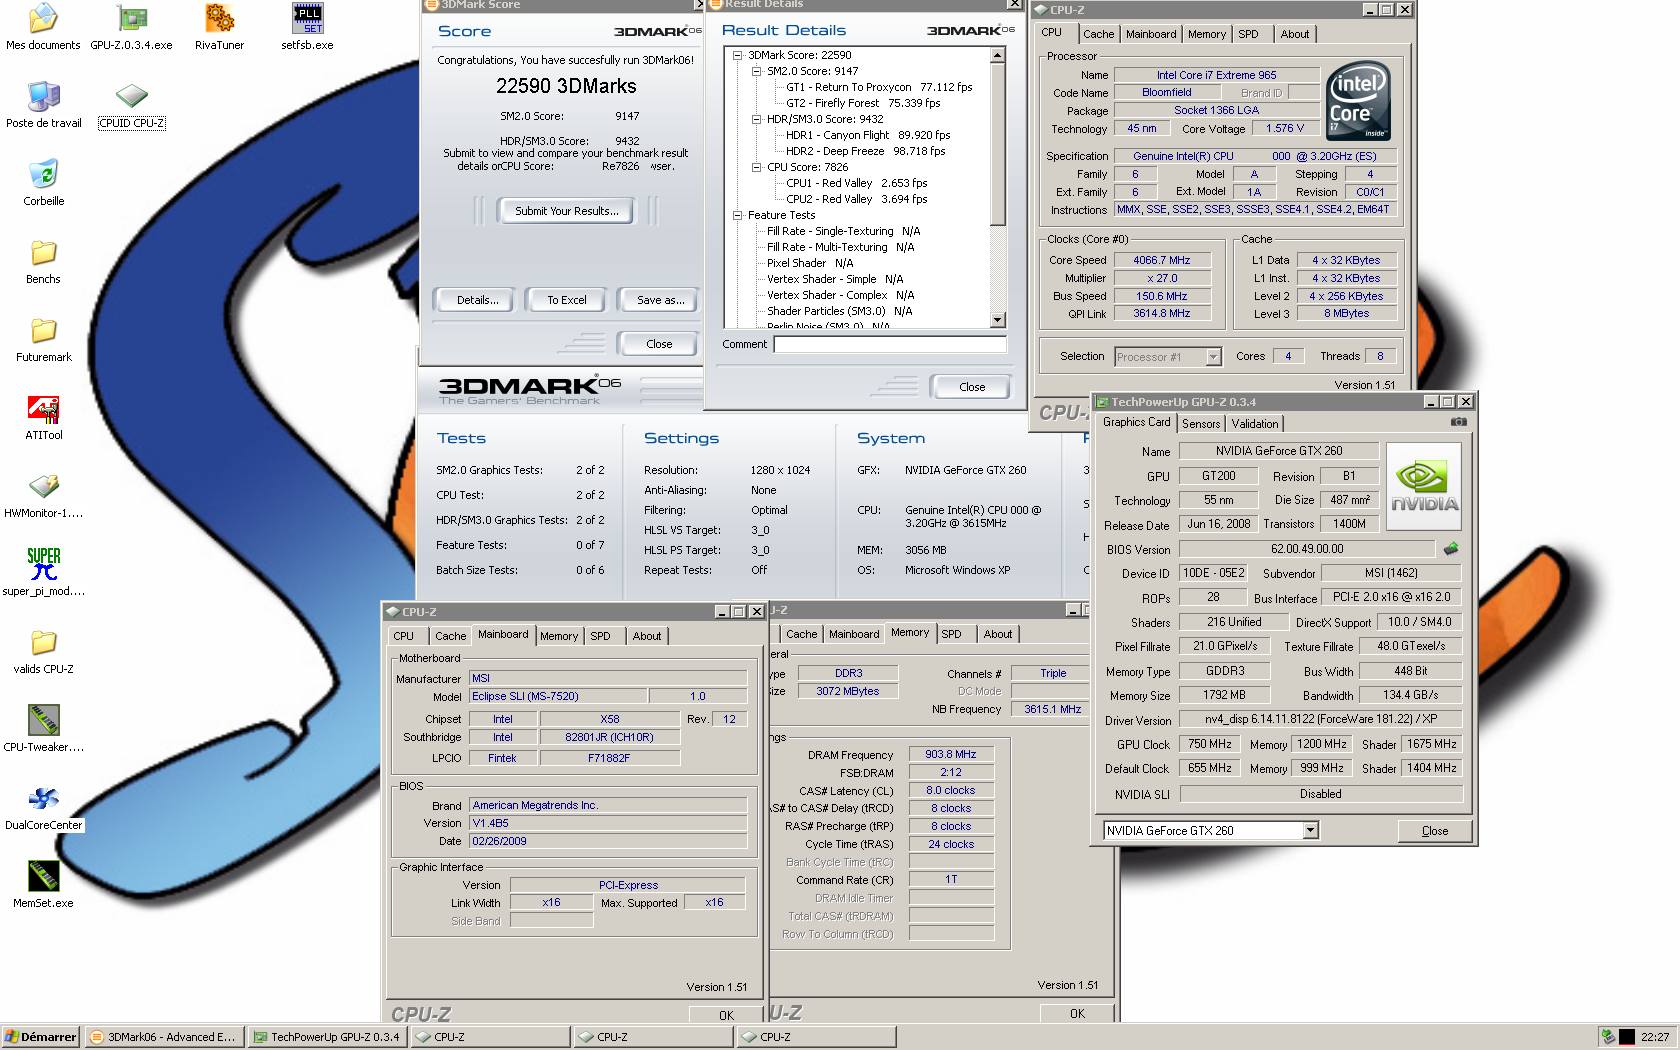Click the Result Details vertical scrollbar thumb
The width and height of the screenshot is (1680, 1050).
pos(997,144)
